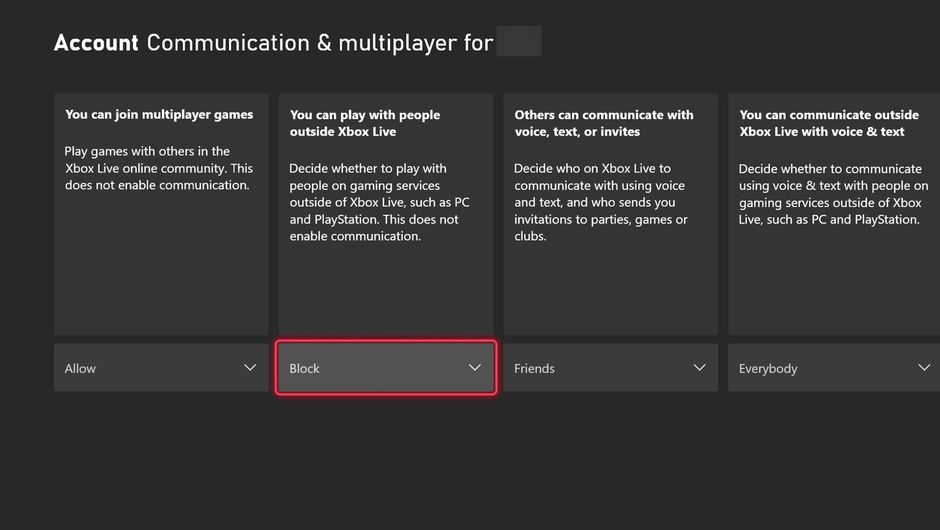Select the "You can join multiplayer games" card title

159,115
